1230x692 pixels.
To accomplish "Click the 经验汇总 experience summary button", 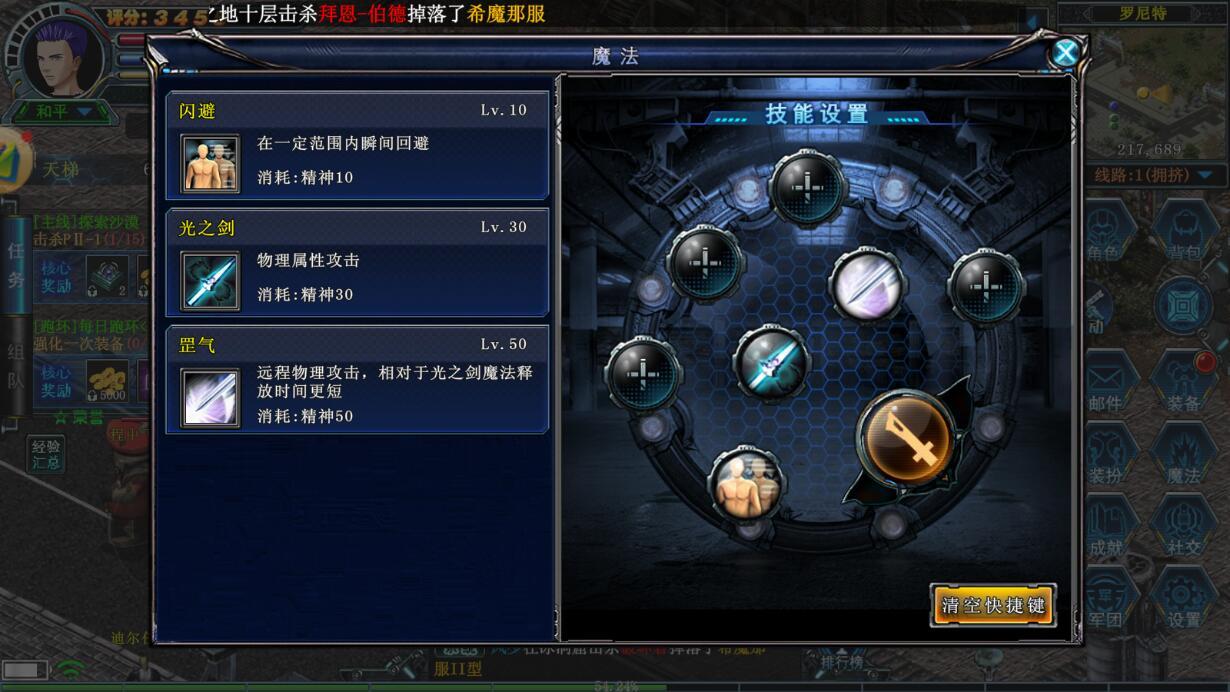I will pos(46,455).
